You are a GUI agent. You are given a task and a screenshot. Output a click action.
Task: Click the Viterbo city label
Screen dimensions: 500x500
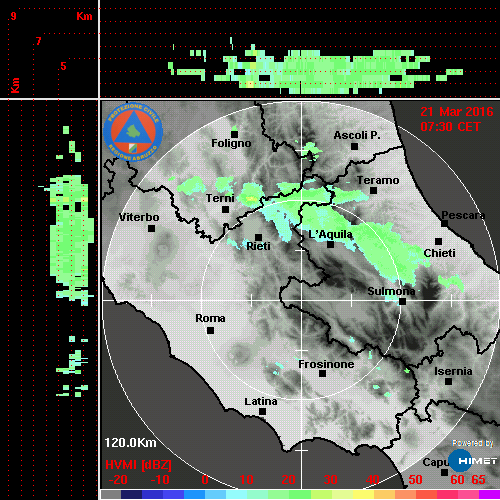point(139,217)
